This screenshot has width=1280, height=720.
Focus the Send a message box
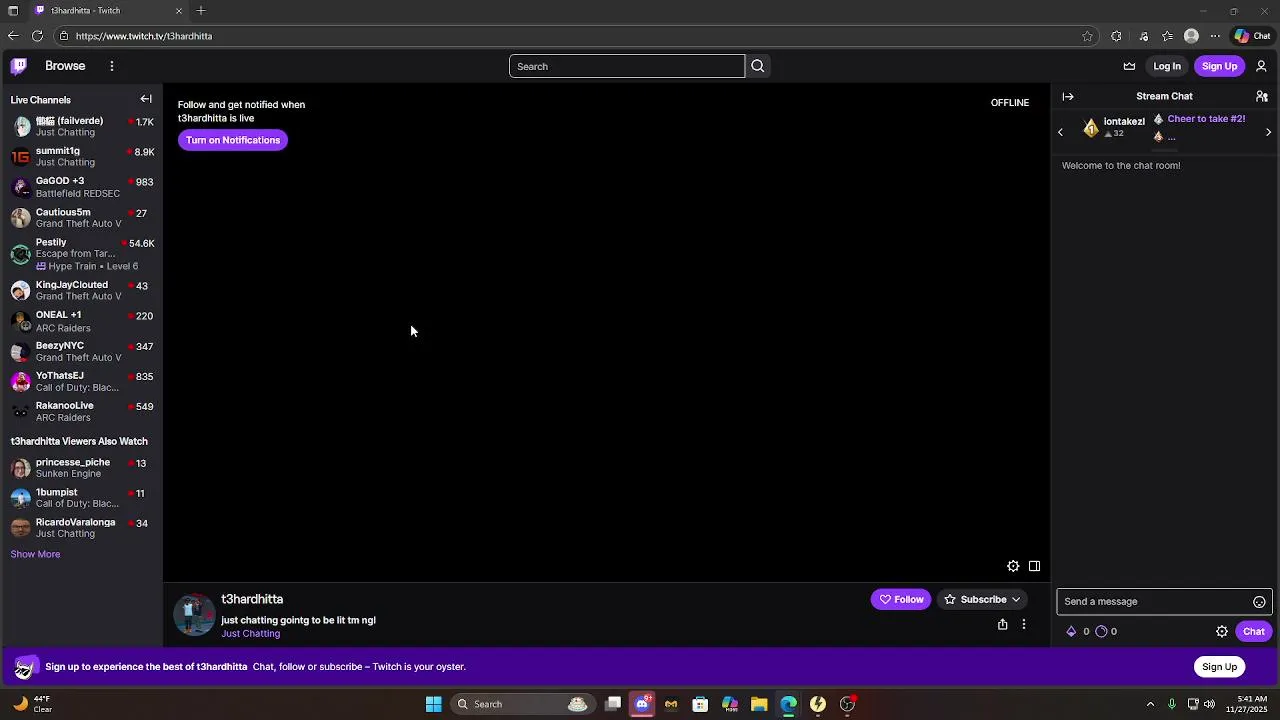coord(1154,602)
